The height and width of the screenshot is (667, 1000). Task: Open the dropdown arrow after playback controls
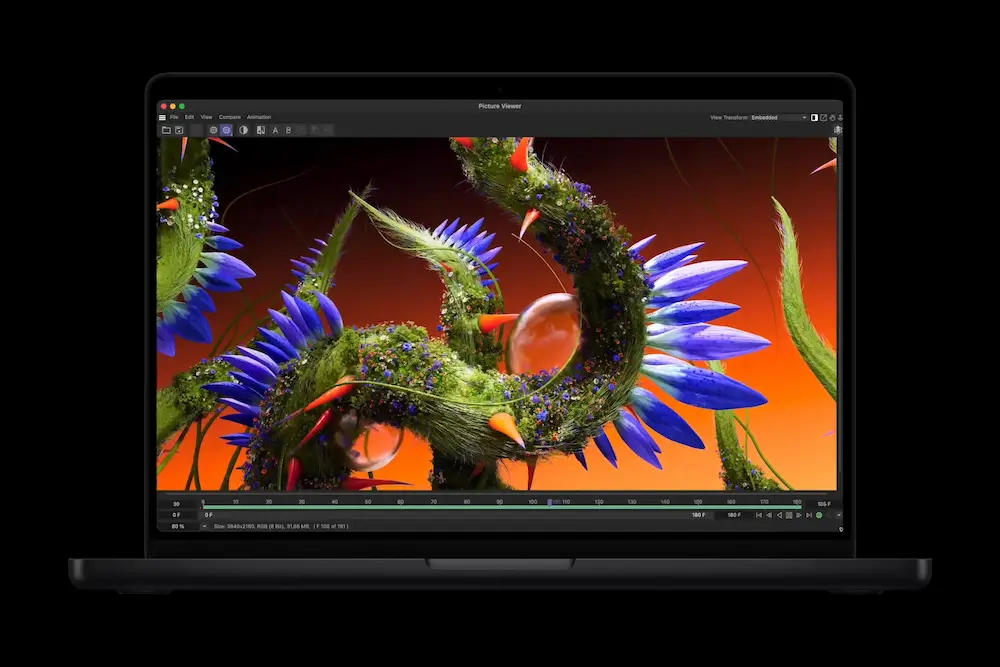point(838,515)
